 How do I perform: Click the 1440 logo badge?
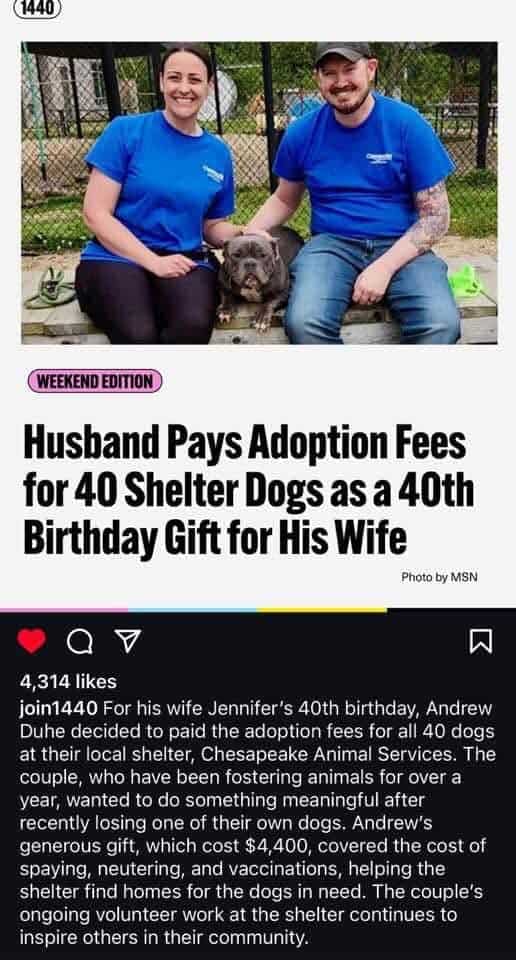point(37,8)
